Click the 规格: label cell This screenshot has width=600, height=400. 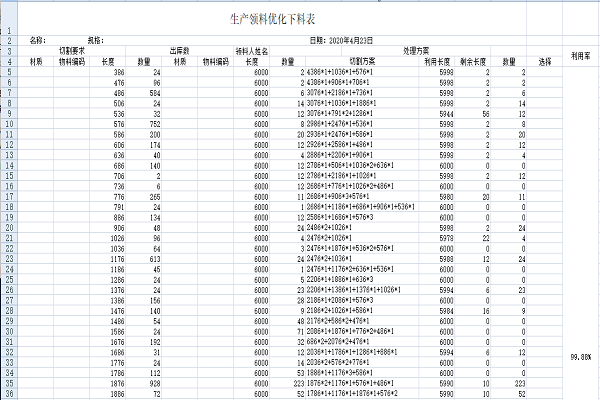pyautogui.click(x=96, y=40)
